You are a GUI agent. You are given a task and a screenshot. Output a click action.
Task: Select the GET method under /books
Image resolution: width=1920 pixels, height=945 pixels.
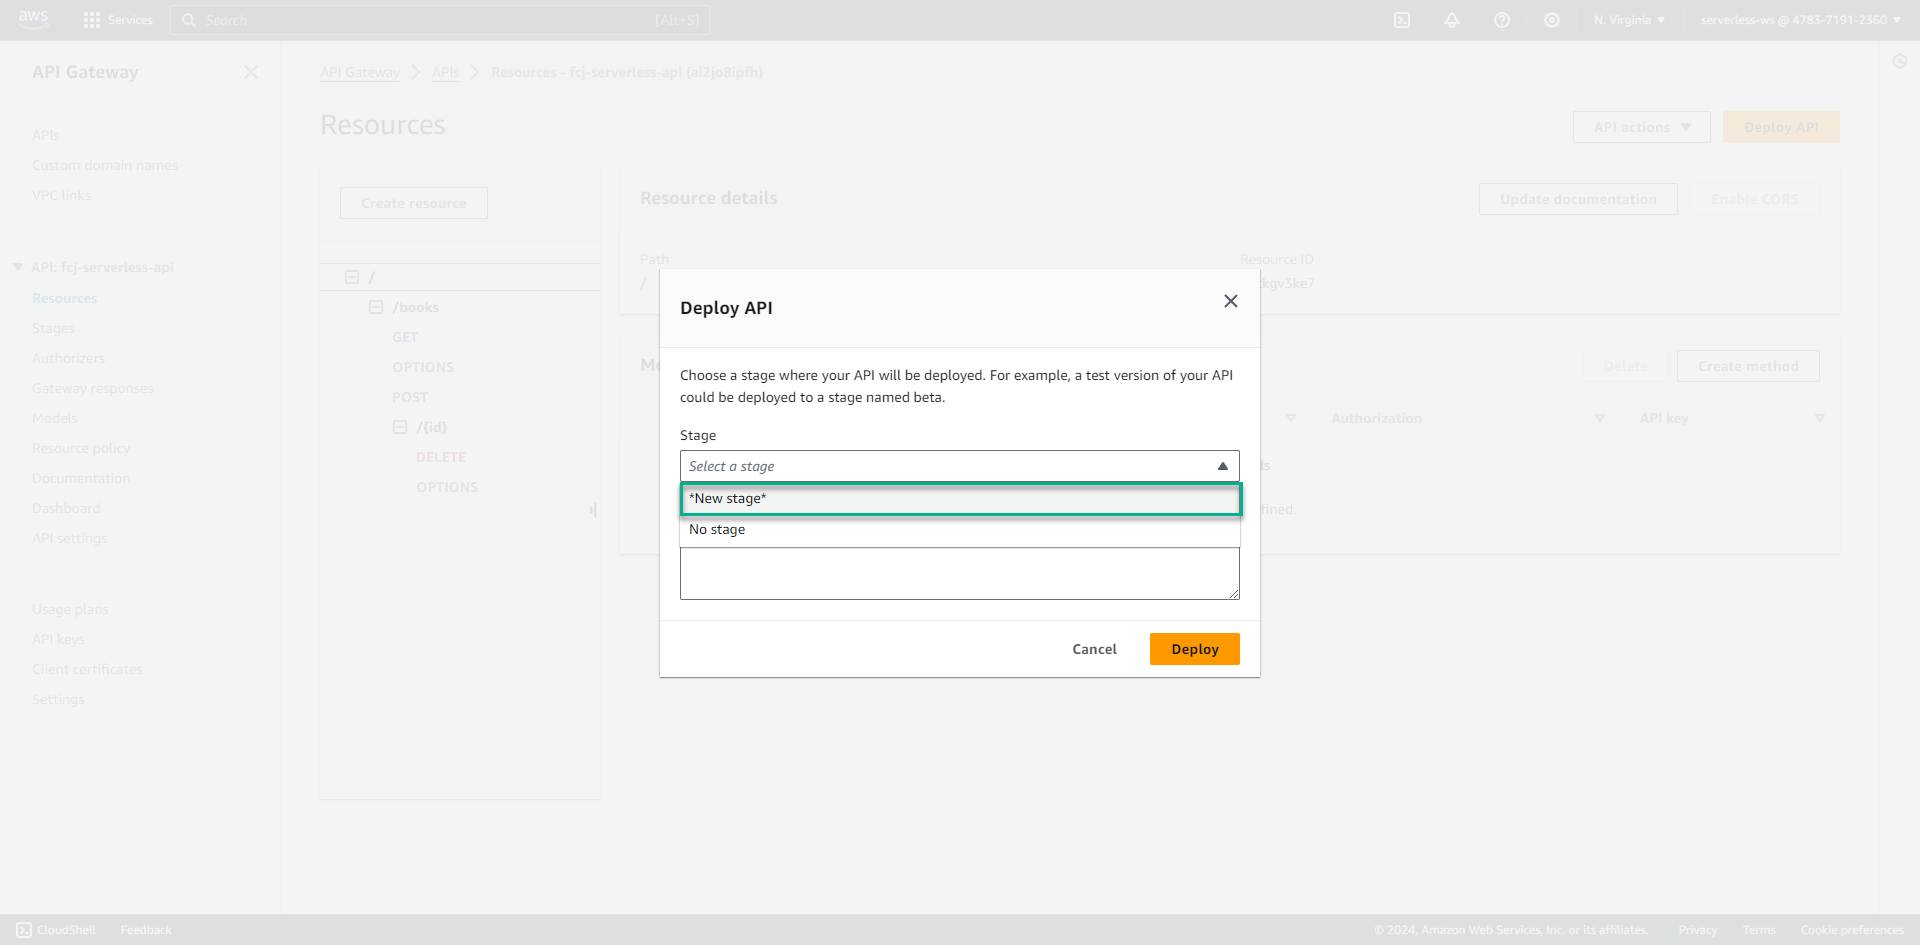tap(405, 337)
